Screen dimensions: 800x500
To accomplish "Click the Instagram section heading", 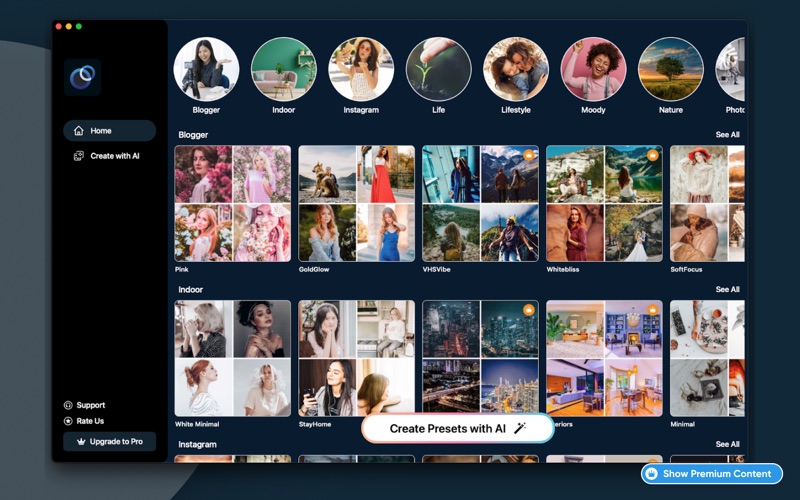I will click(x=197, y=444).
